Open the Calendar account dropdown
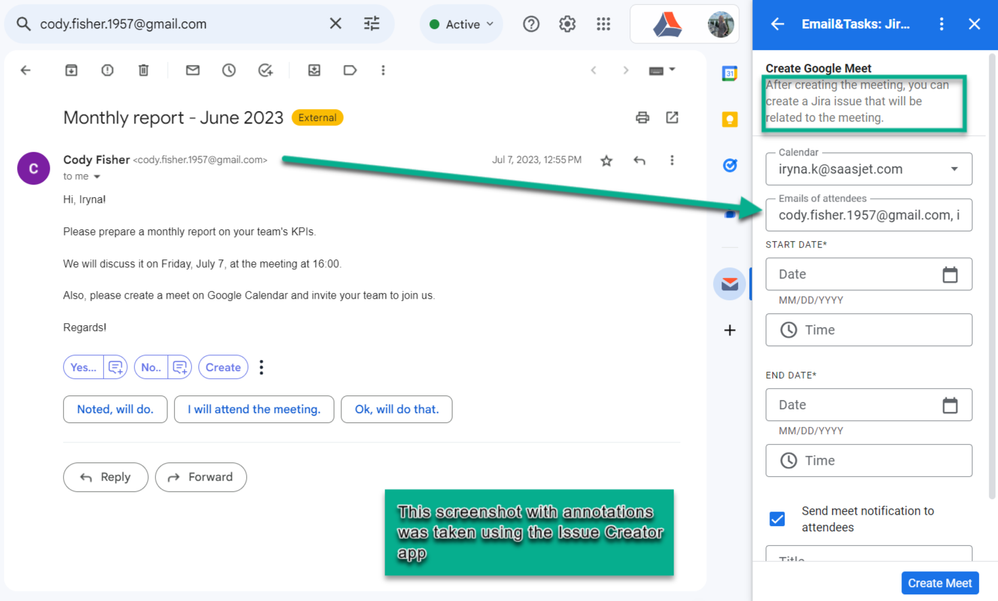998x601 pixels. tap(869, 169)
